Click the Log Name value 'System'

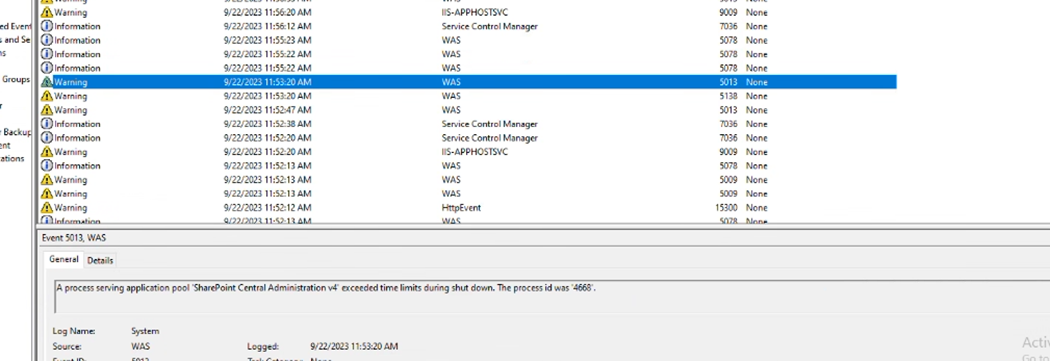pos(145,331)
